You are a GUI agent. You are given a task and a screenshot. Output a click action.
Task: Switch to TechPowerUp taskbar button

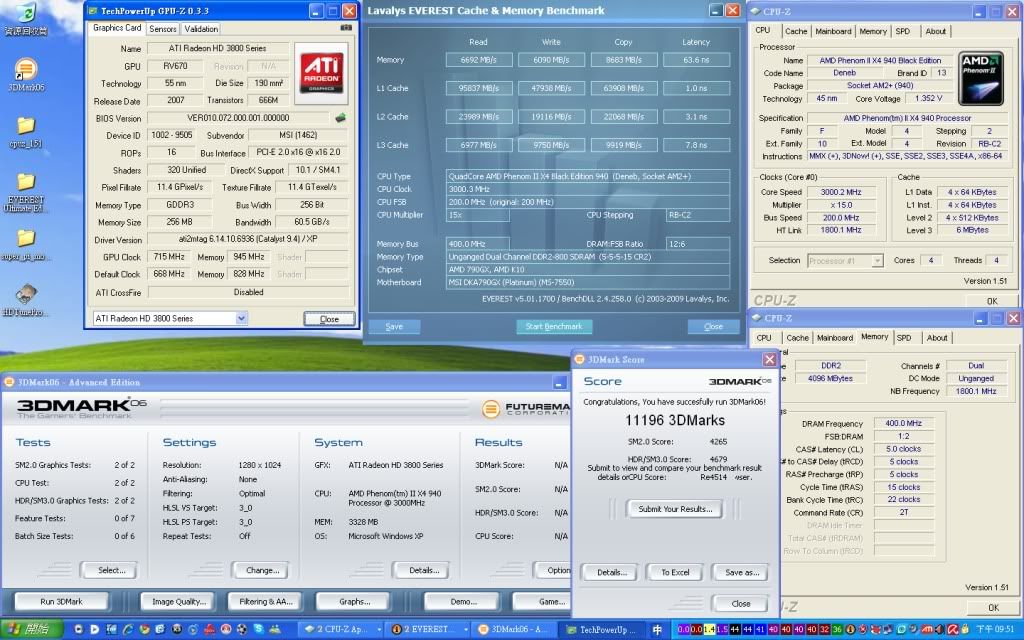[603, 630]
